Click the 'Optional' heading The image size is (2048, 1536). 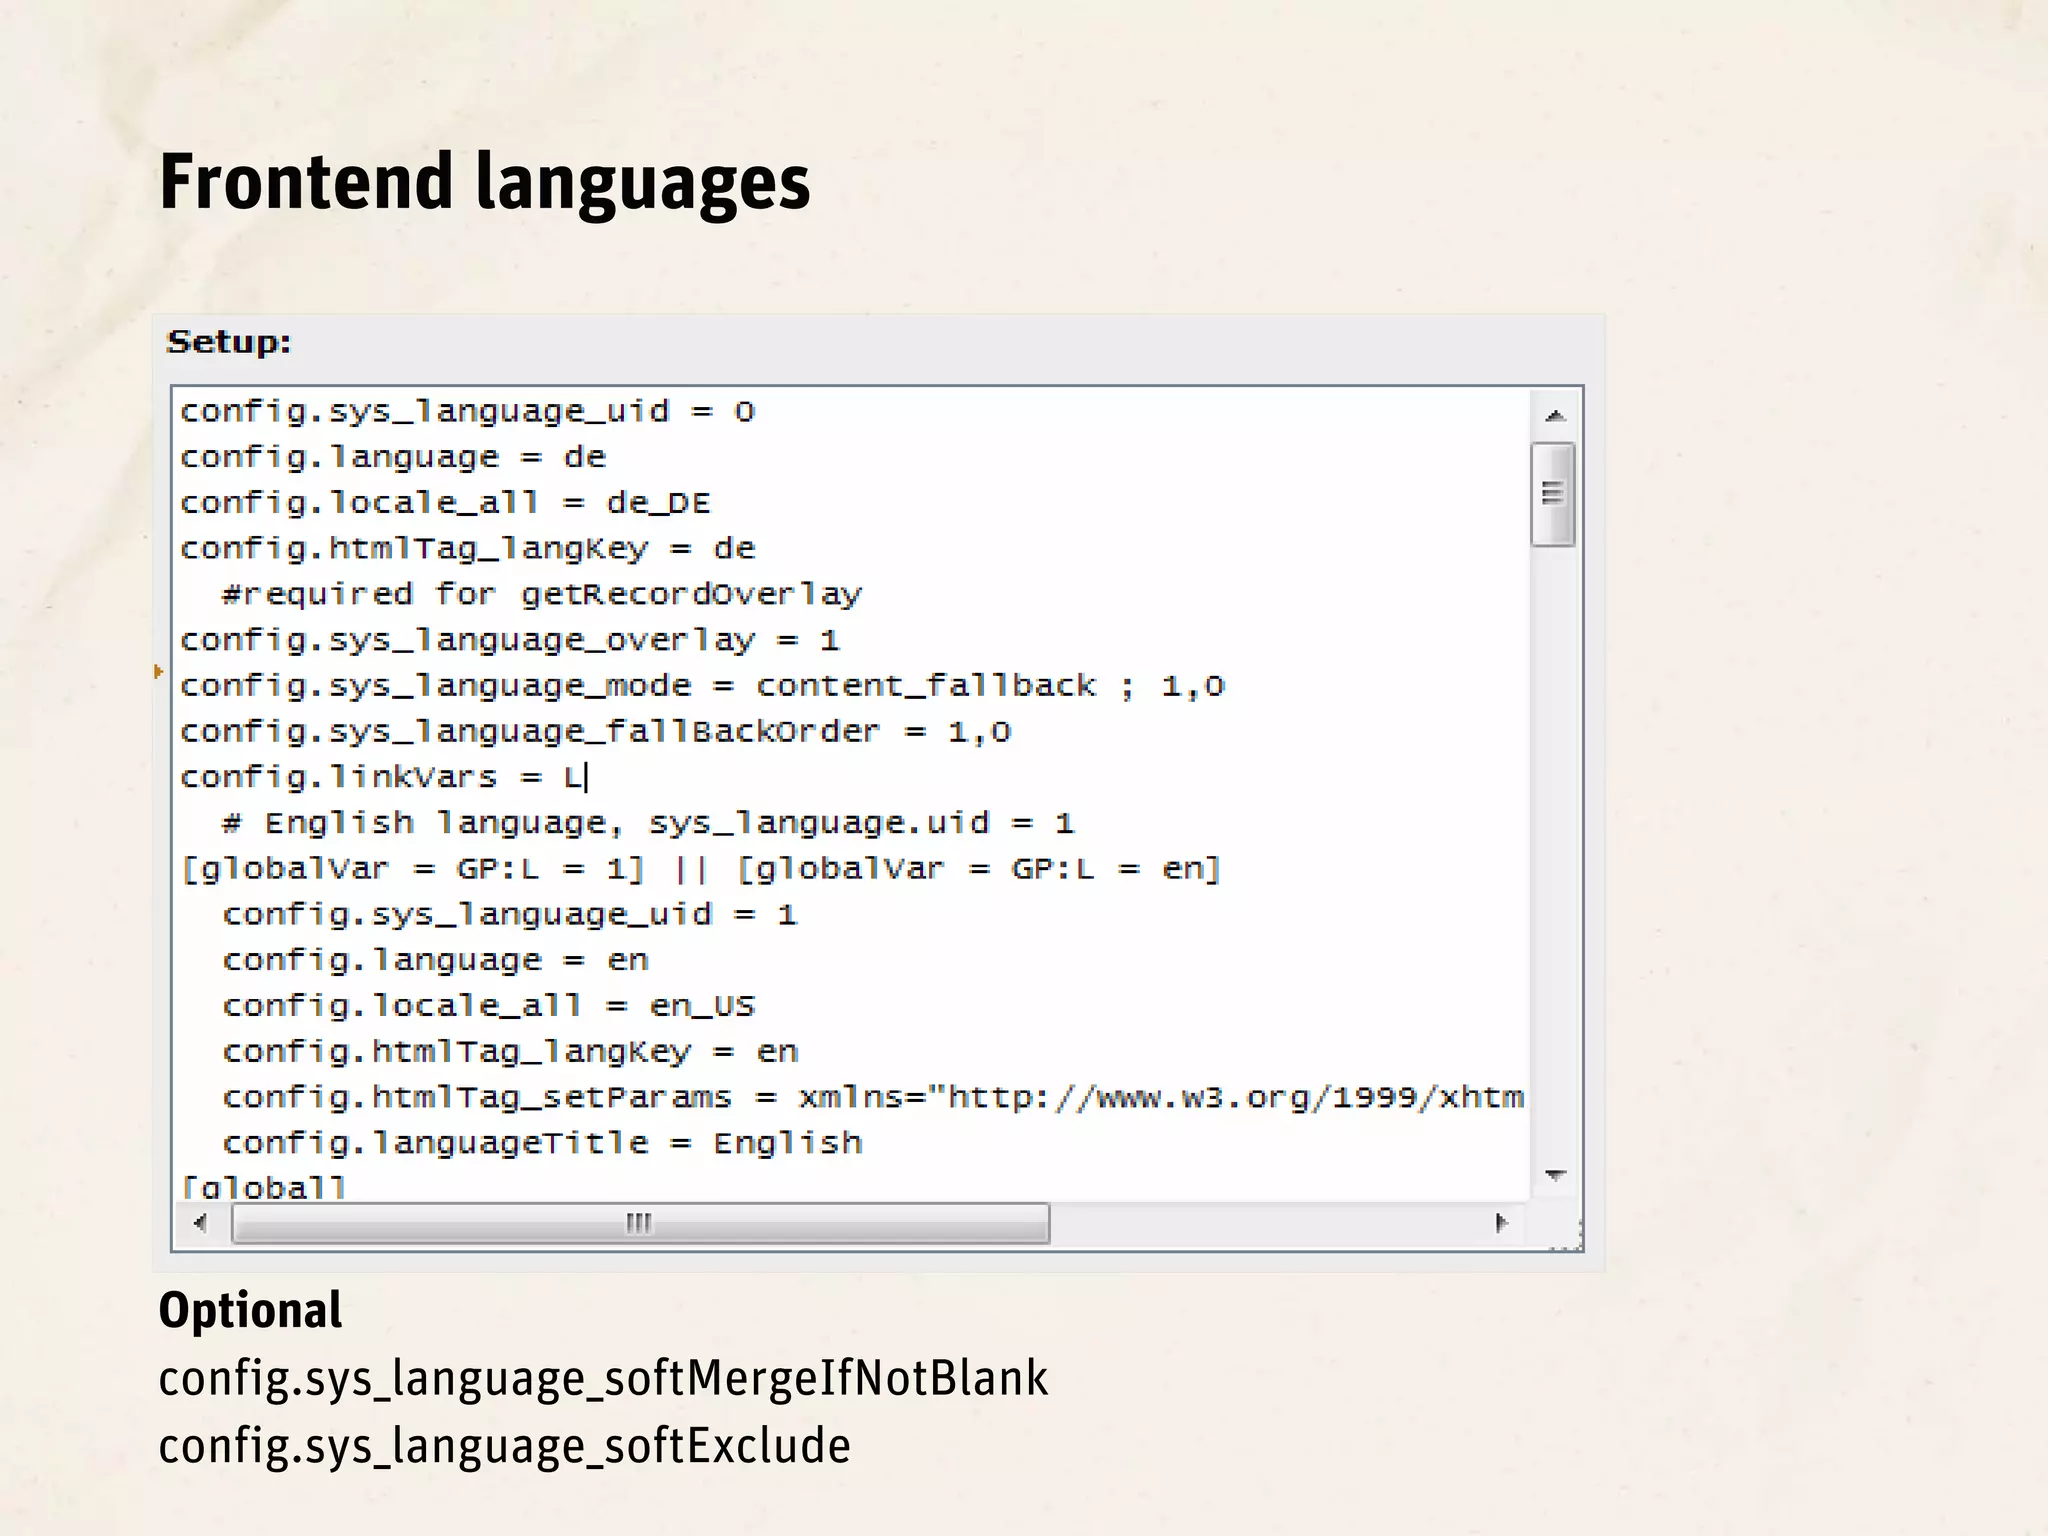pyautogui.click(x=250, y=1310)
